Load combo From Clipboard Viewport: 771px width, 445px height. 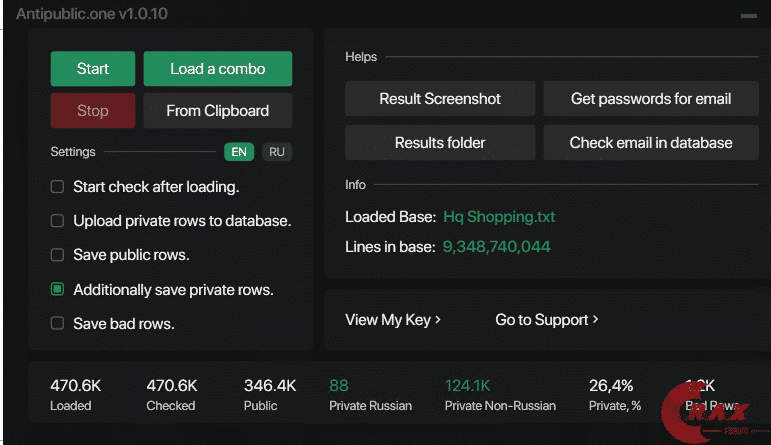click(217, 111)
